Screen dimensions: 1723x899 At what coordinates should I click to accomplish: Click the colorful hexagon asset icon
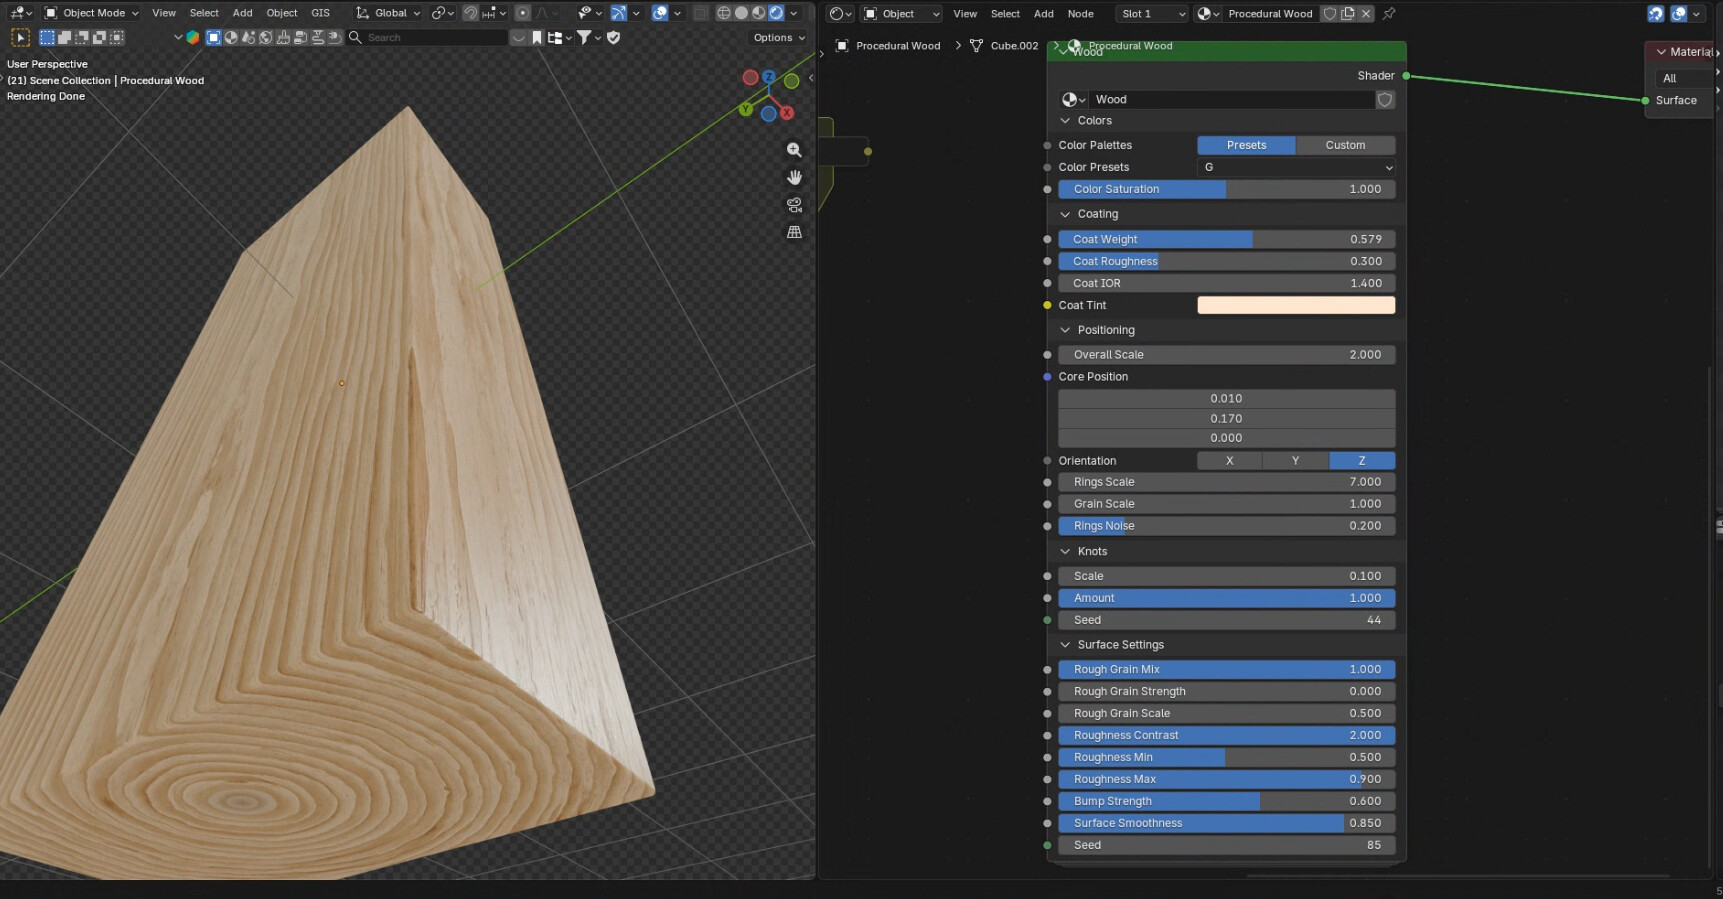tap(193, 38)
